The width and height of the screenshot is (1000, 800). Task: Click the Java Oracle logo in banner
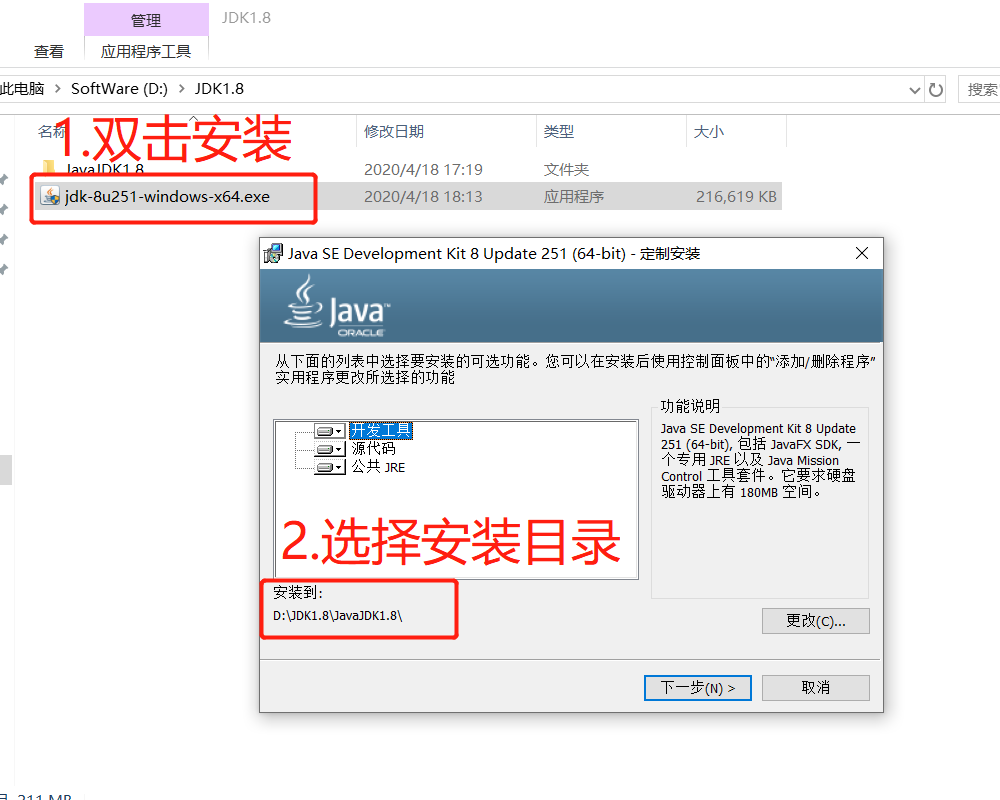337,306
